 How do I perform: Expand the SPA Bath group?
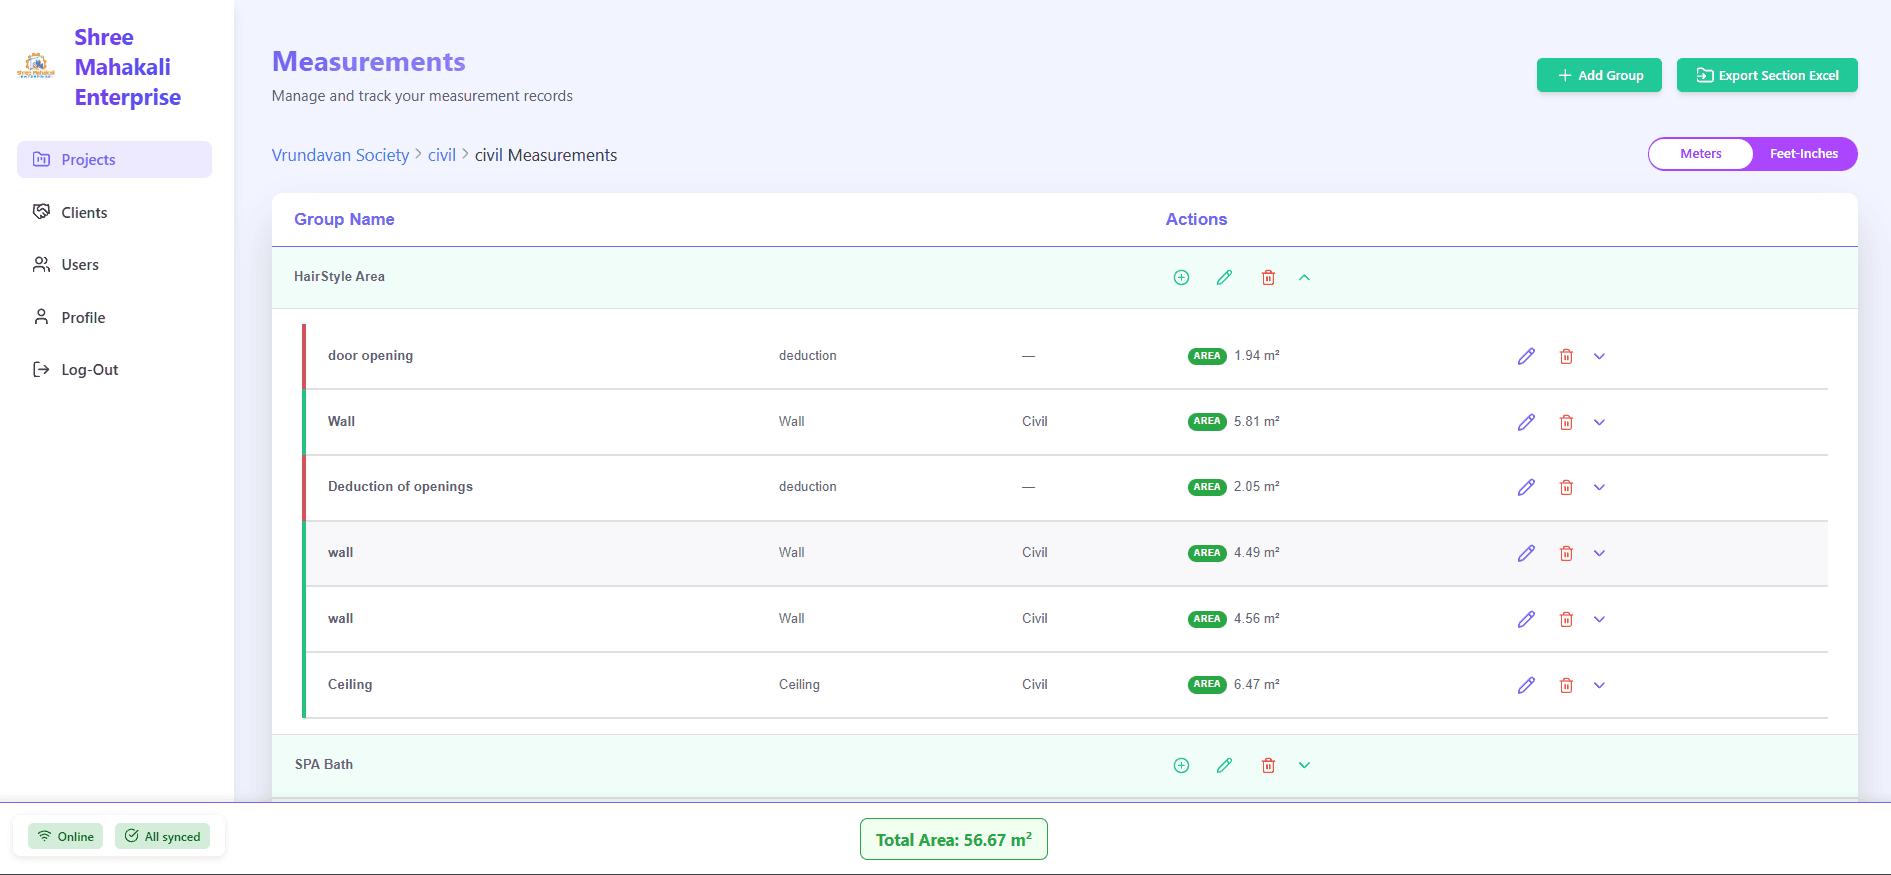click(1304, 766)
